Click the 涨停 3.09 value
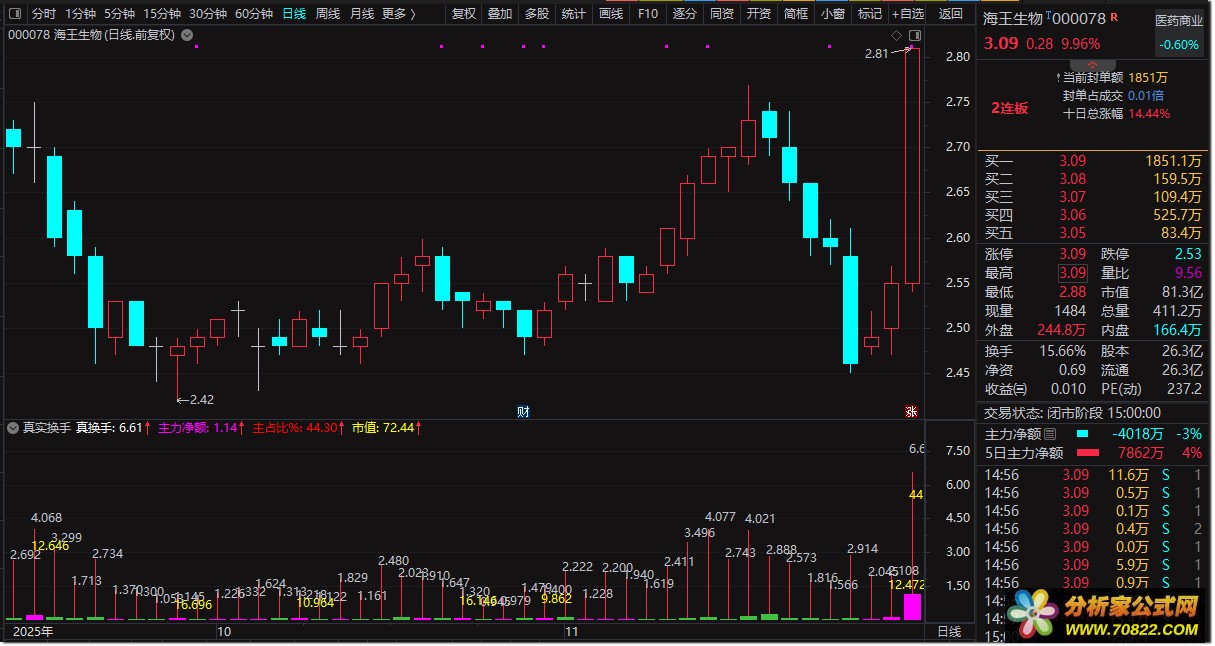This screenshot has width=1215, height=646. [x=1072, y=254]
